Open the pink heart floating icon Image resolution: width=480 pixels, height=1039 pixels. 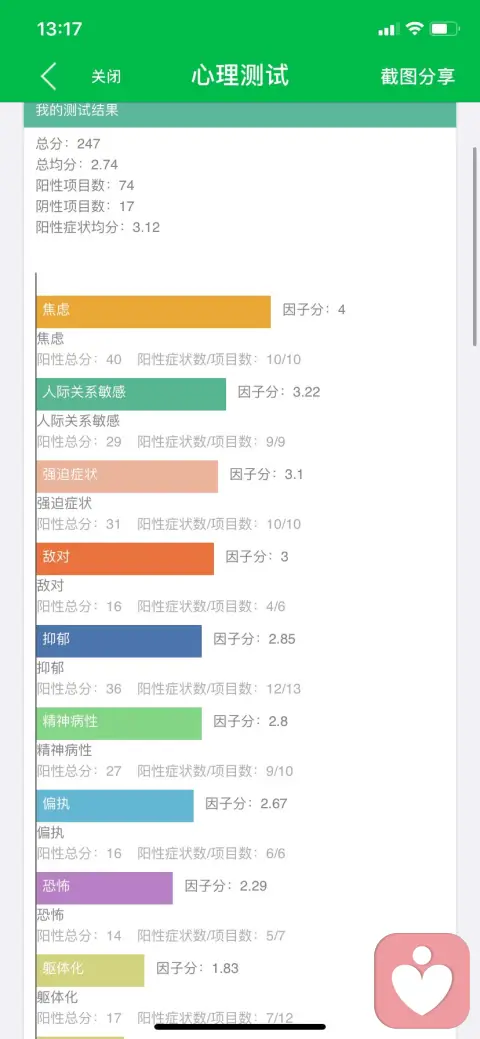click(x=422, y=981)
